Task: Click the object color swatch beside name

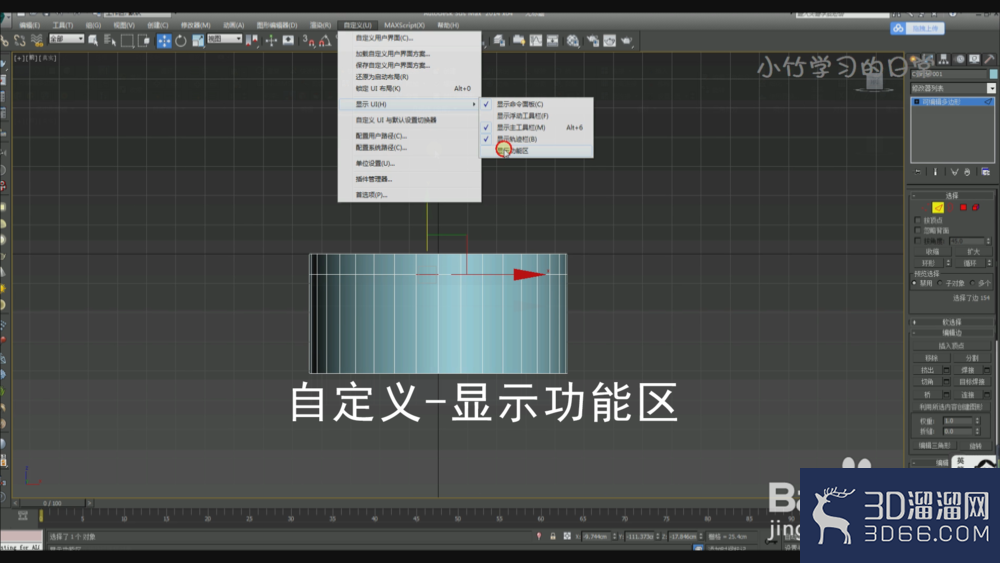Action: point(993,74)
